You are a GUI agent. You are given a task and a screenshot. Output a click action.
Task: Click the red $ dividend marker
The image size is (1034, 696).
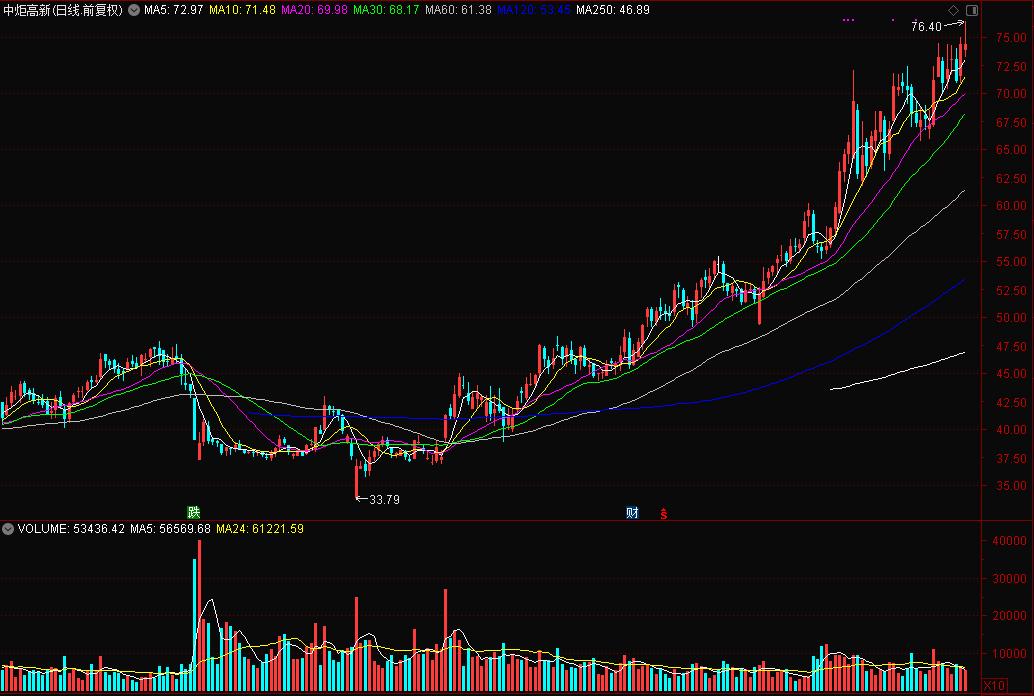[x=663, y=514]
